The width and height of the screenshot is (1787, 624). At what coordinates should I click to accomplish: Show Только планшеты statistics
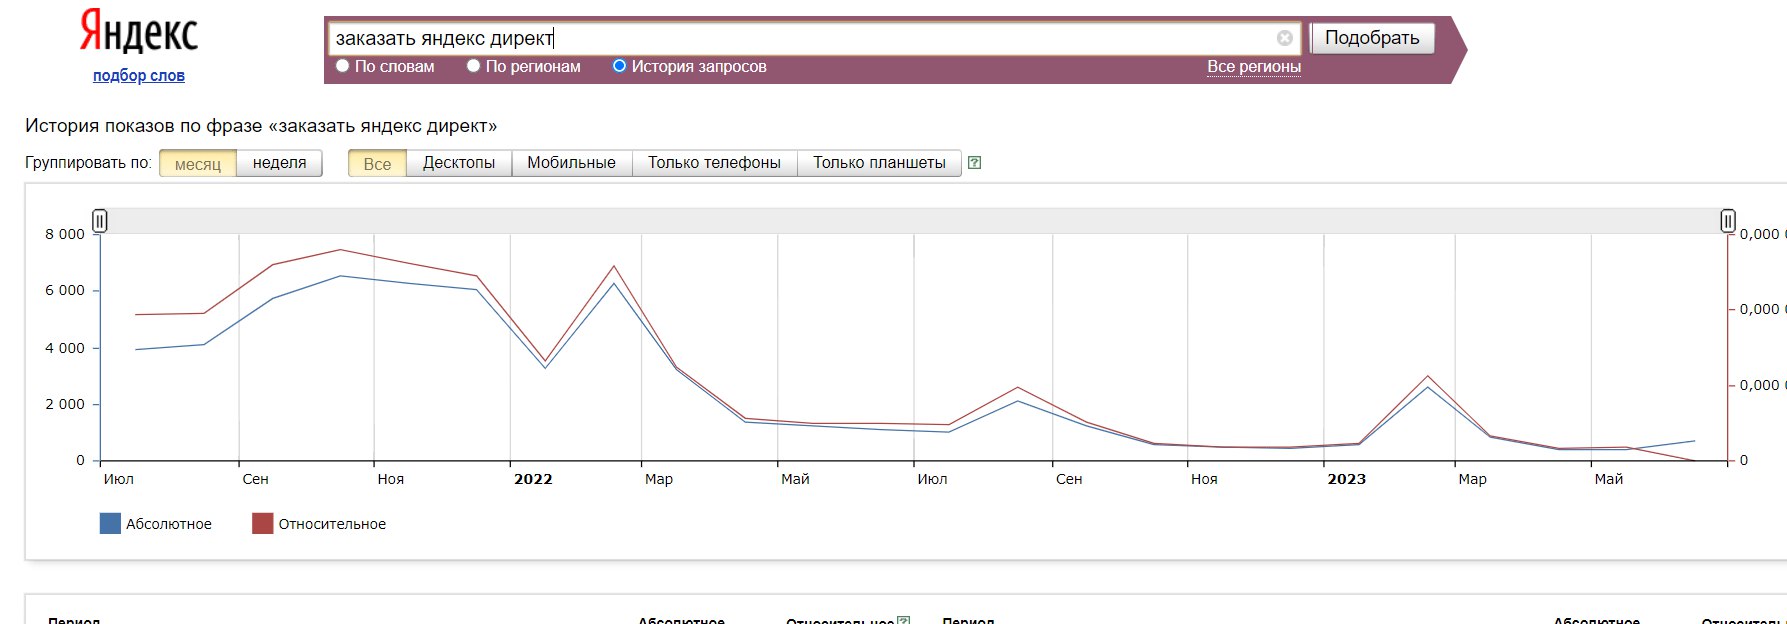(879, 163)
